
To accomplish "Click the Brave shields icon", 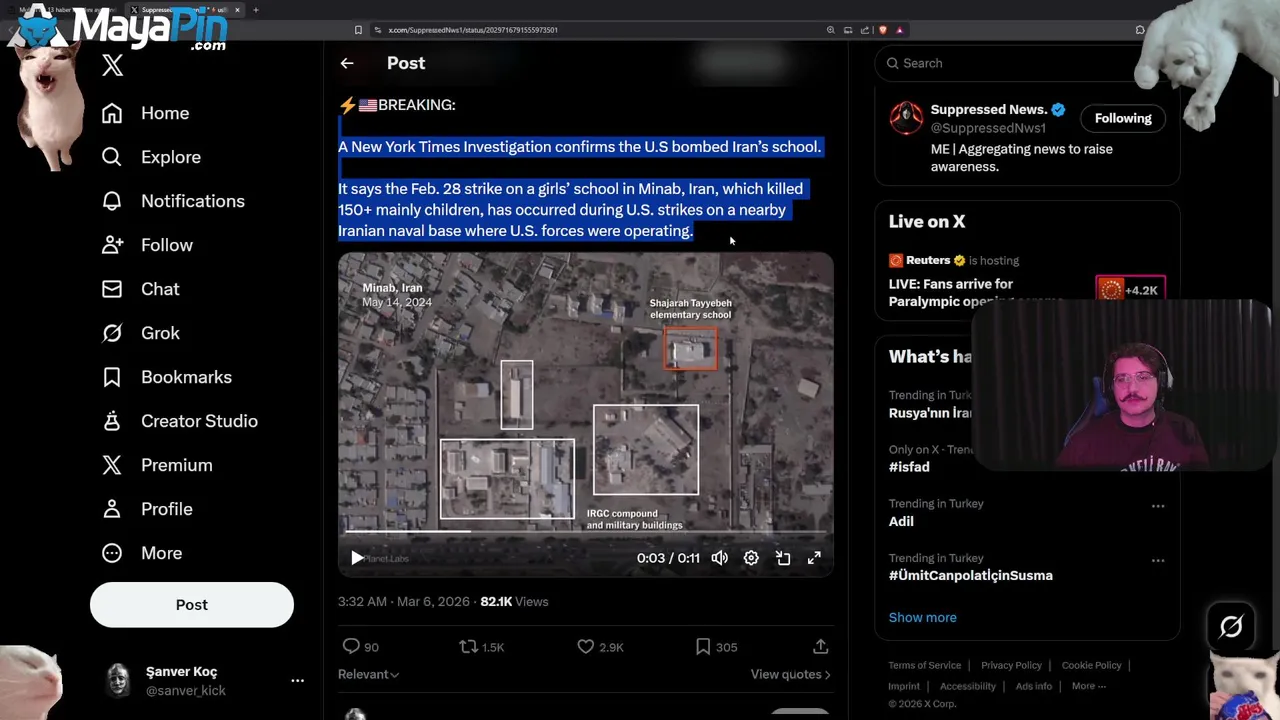I will coord(882,30).
